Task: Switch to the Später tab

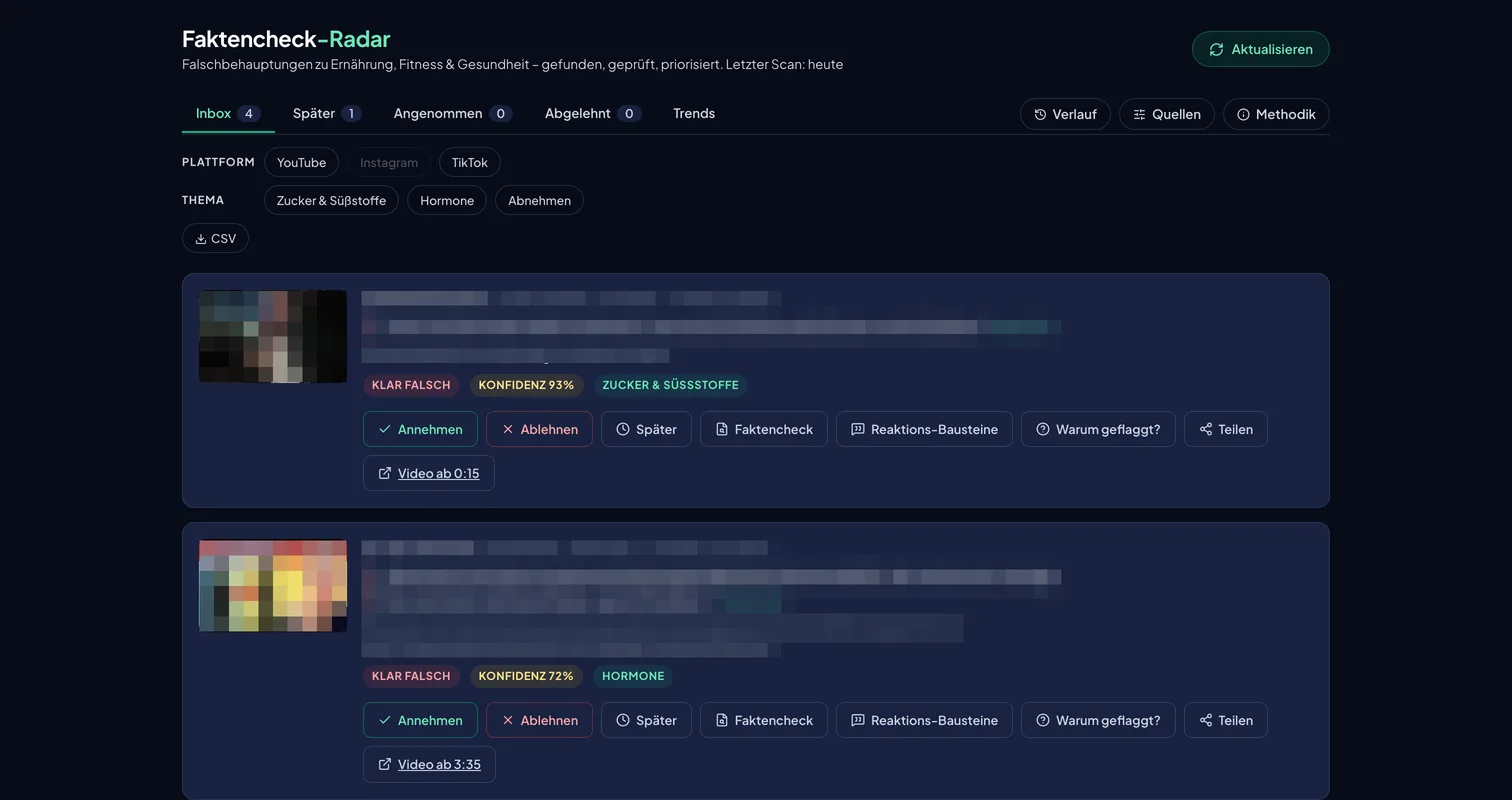Action: click(327, 113)
